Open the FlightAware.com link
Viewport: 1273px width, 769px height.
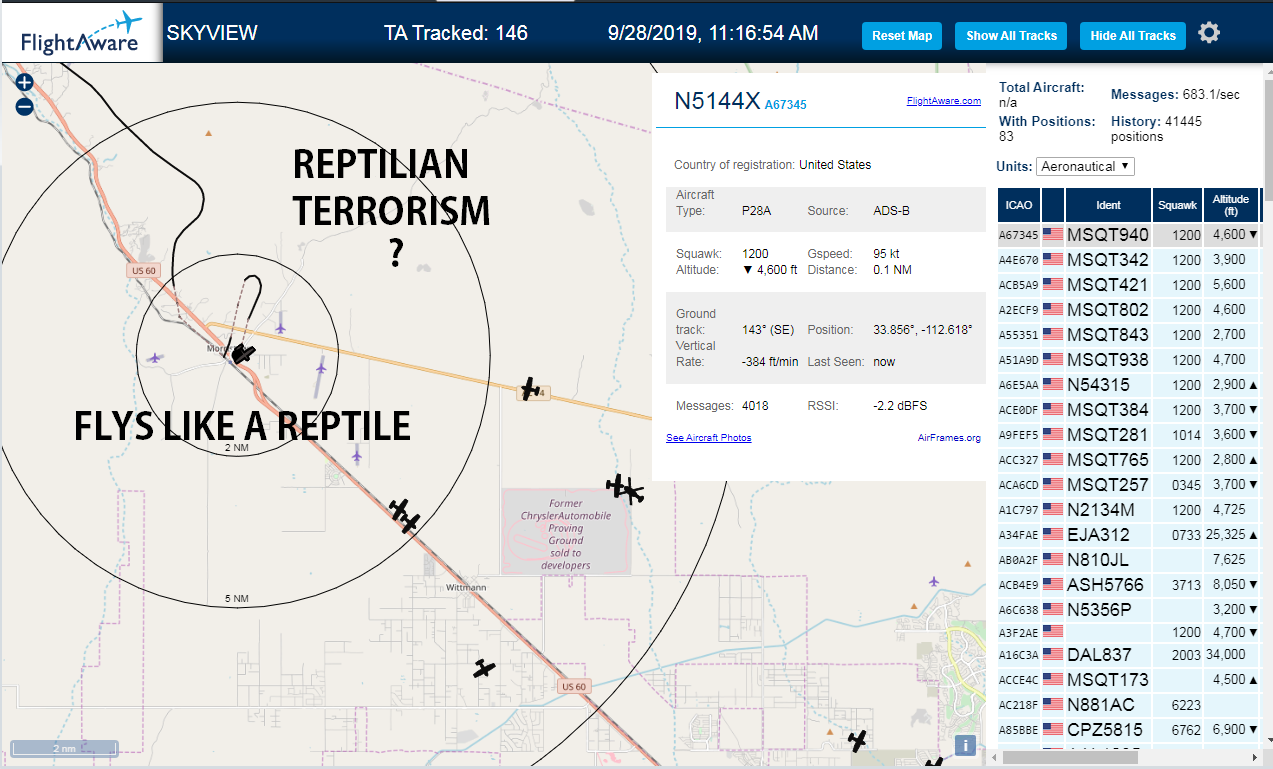944,101
